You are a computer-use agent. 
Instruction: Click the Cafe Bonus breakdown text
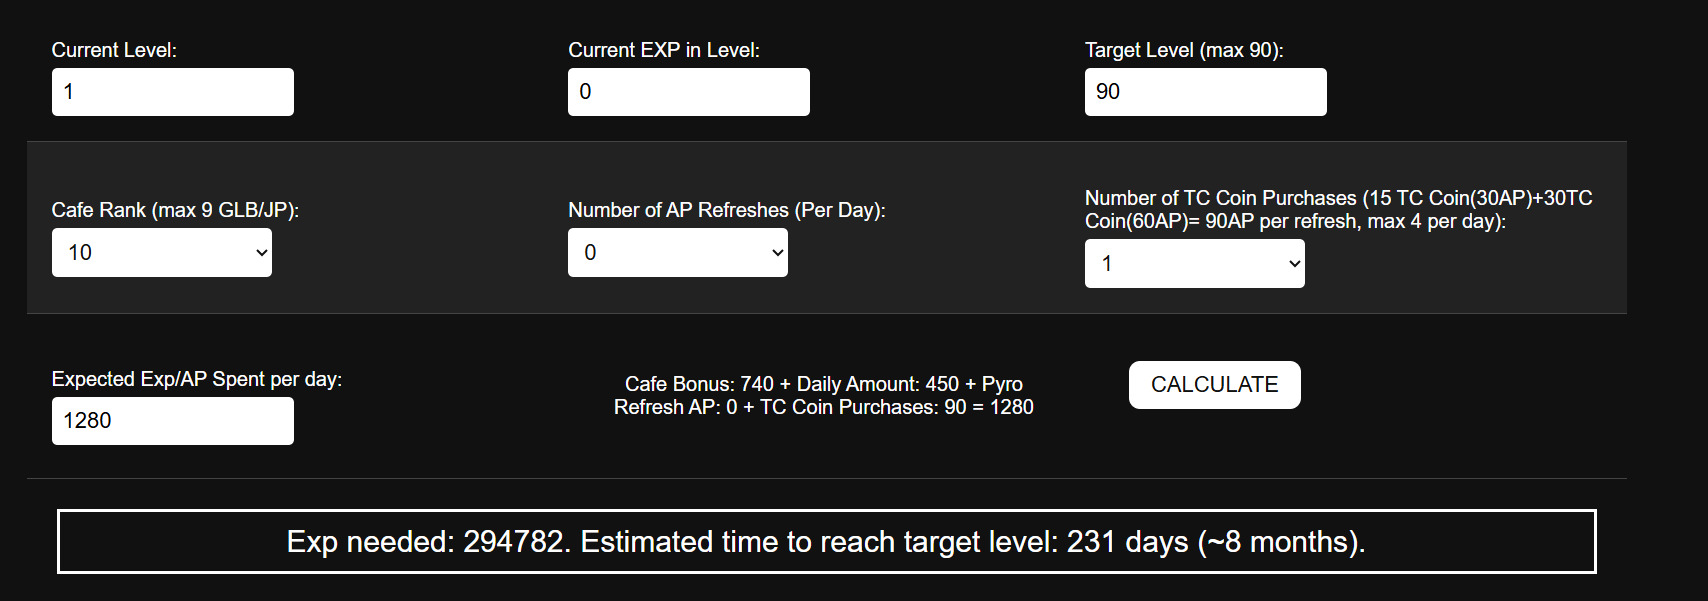click(824, 395)
